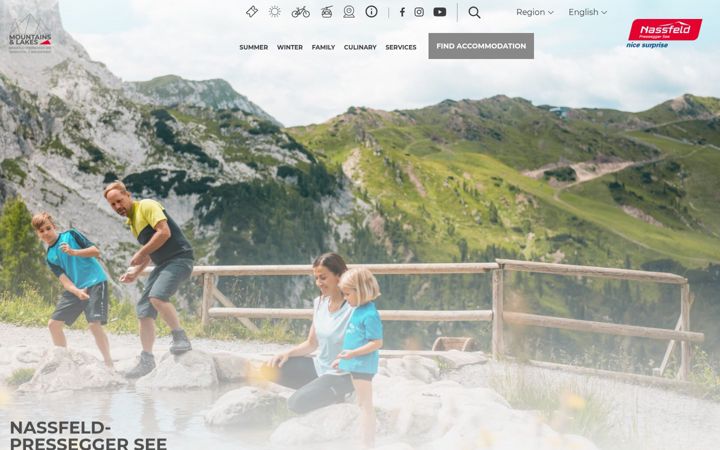Click the bike icon in the header
Image resolution: width=720 pixels, height=450 pixels.
click(300, 12)
